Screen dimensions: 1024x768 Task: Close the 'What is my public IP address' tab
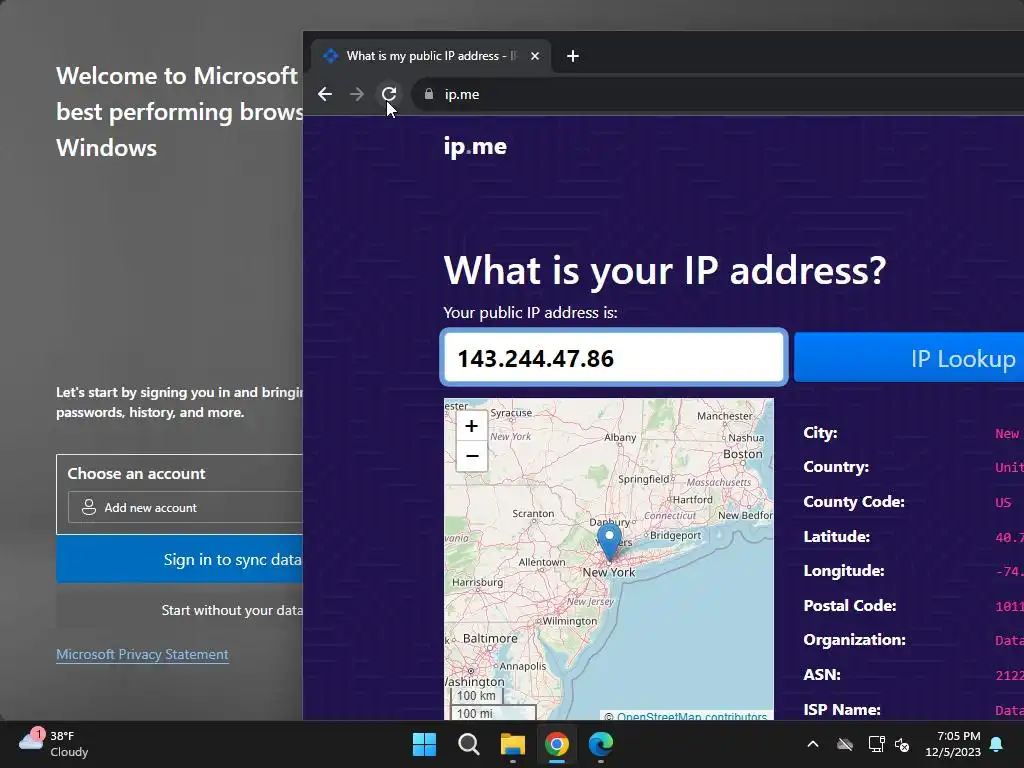535,56
